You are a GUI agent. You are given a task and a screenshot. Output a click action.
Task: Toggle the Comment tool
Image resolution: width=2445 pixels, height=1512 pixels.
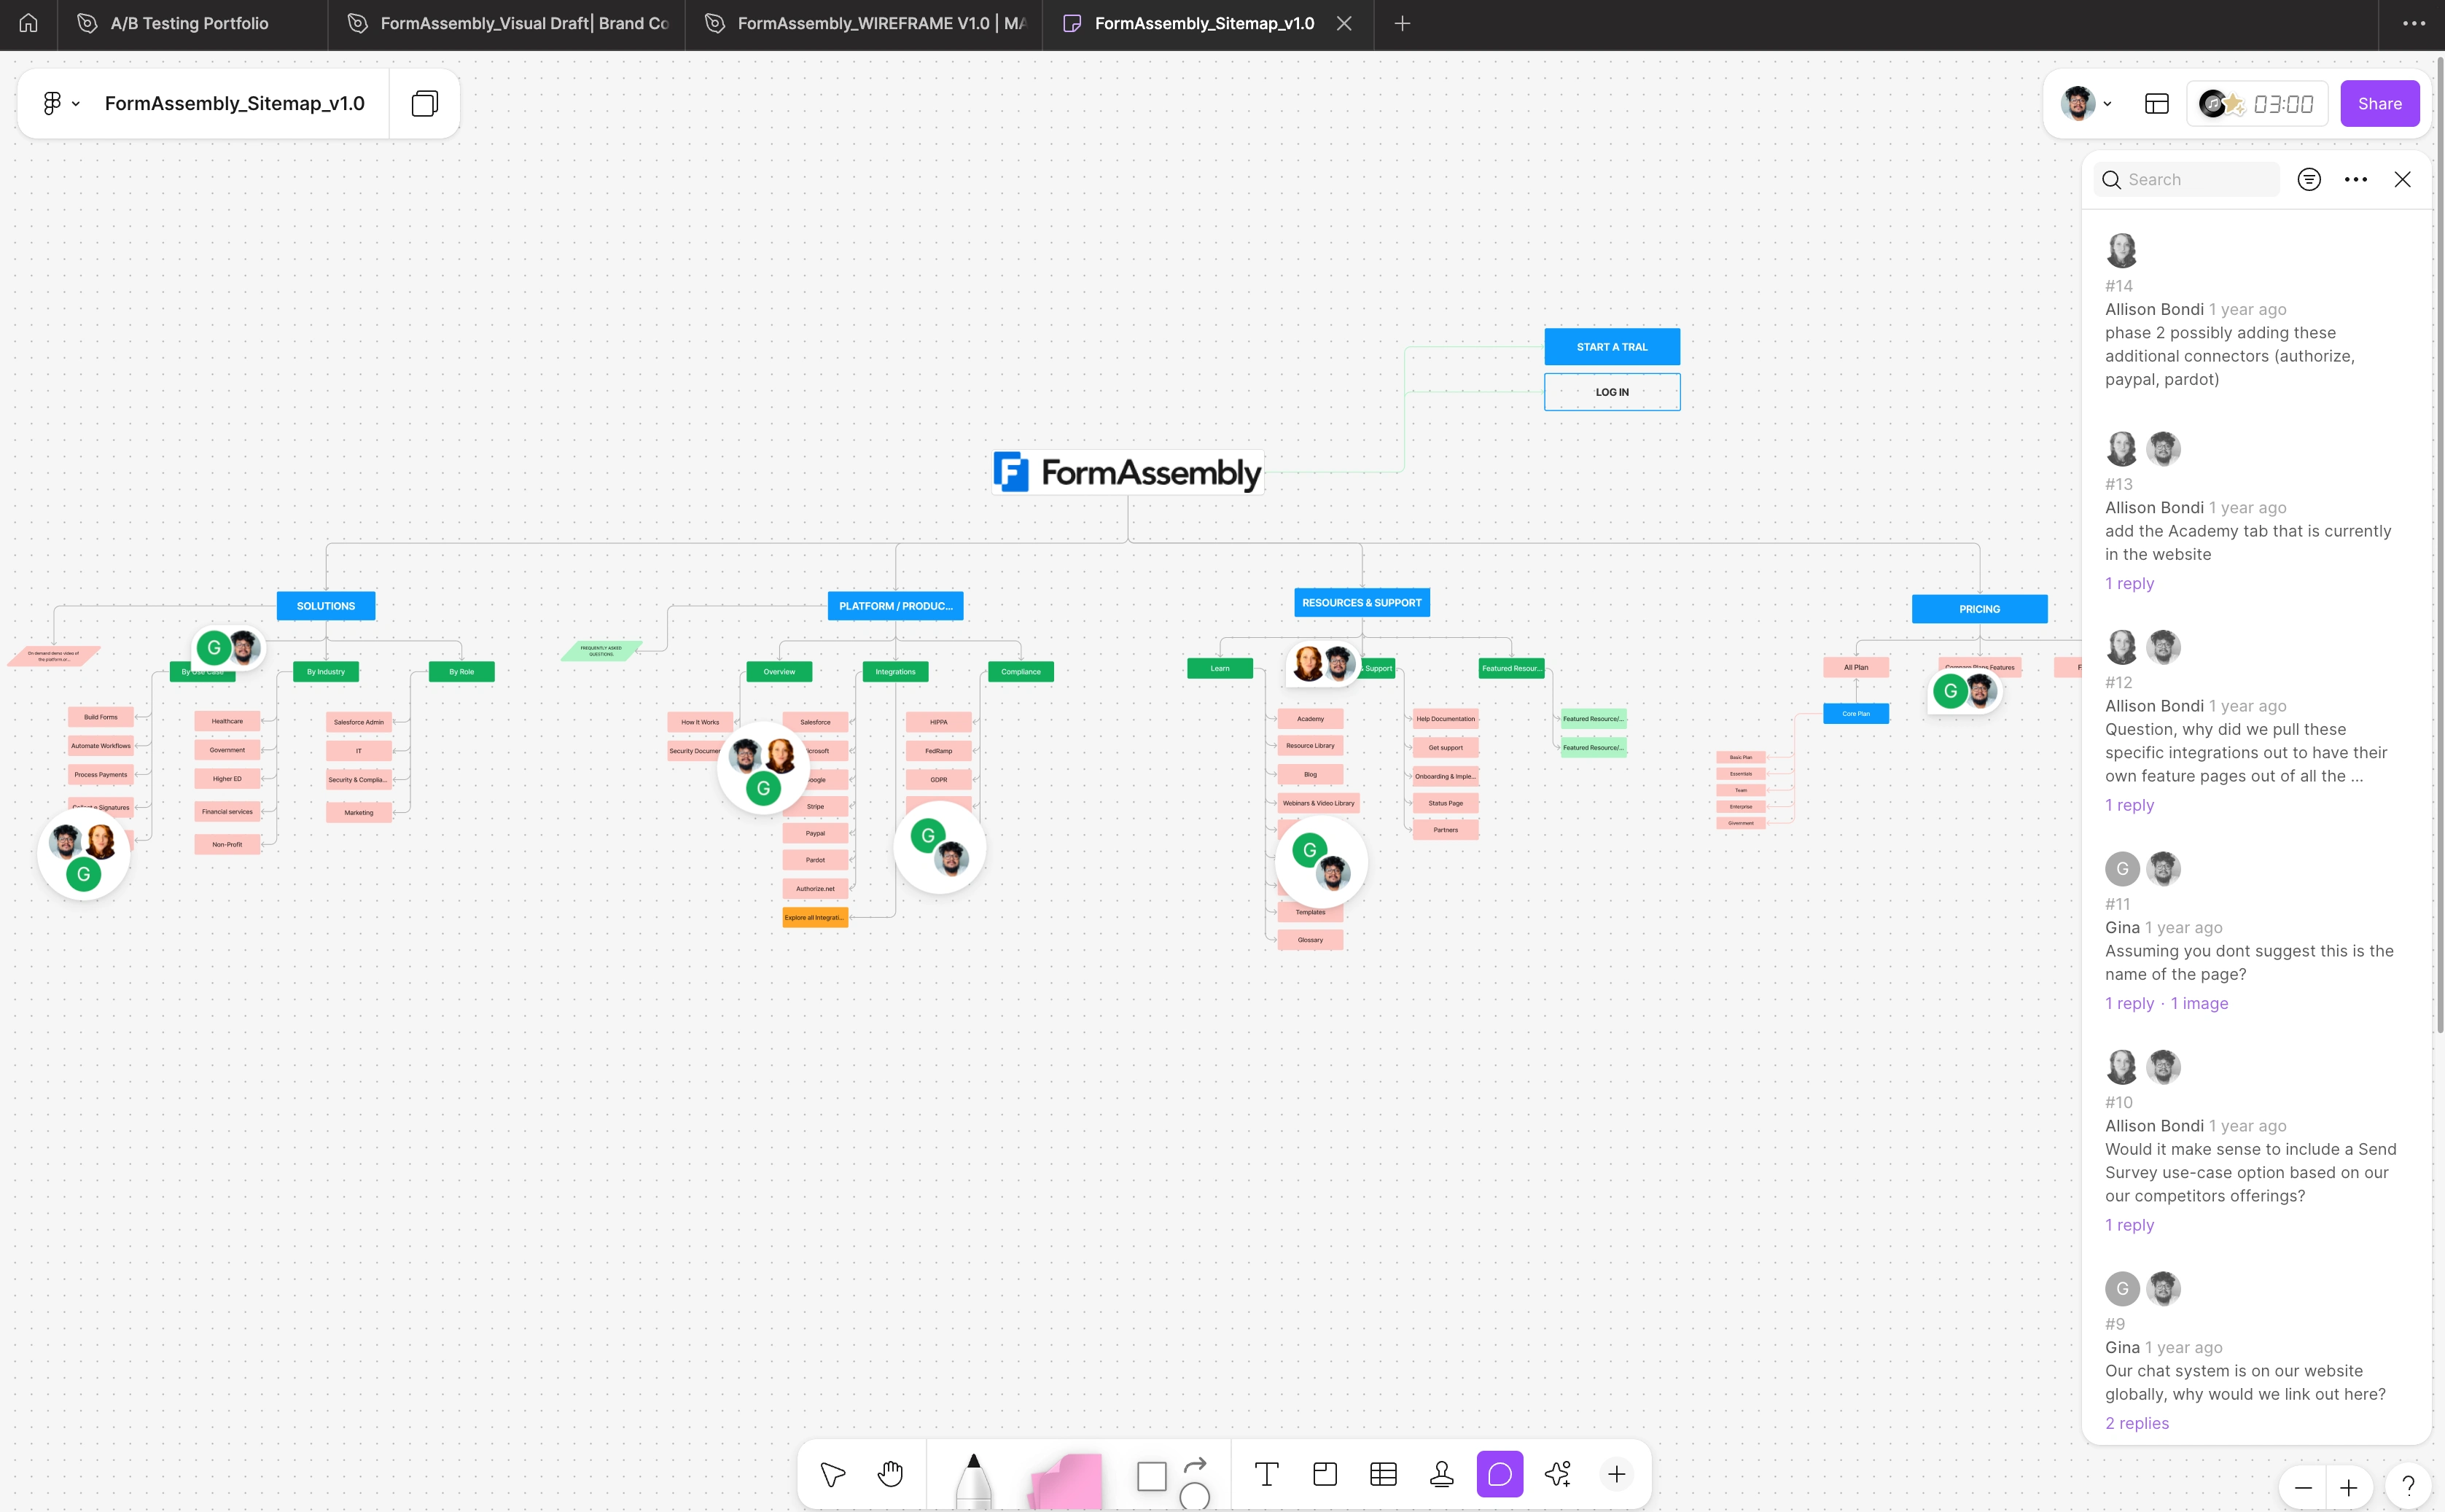1499,1474
